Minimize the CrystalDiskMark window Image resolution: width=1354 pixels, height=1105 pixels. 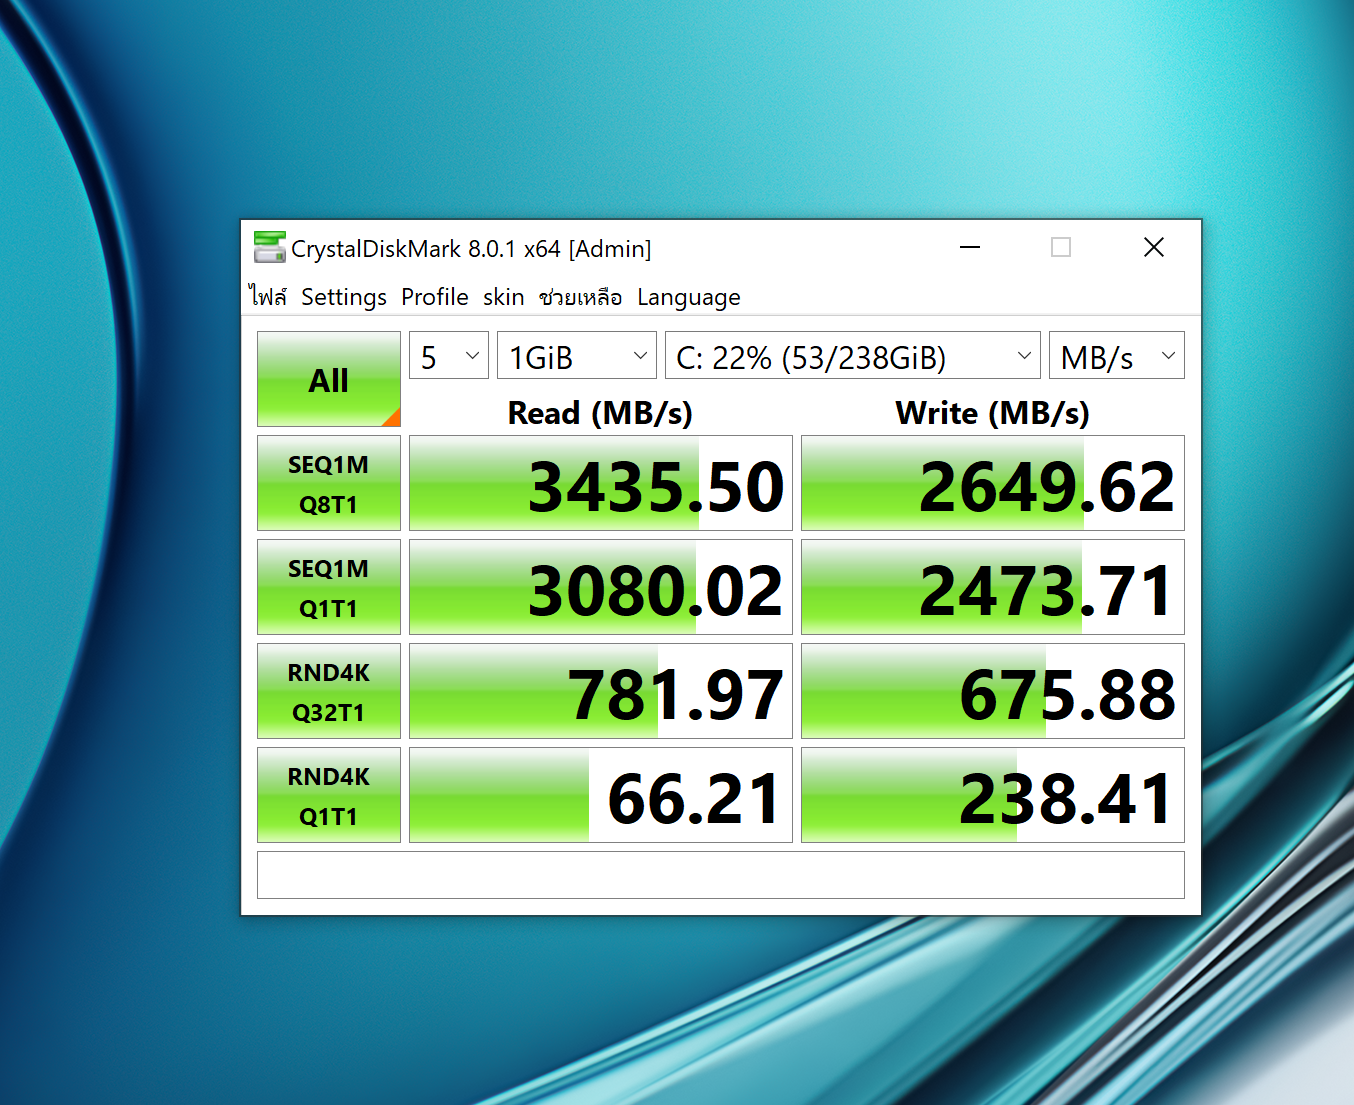pos(970,247)
